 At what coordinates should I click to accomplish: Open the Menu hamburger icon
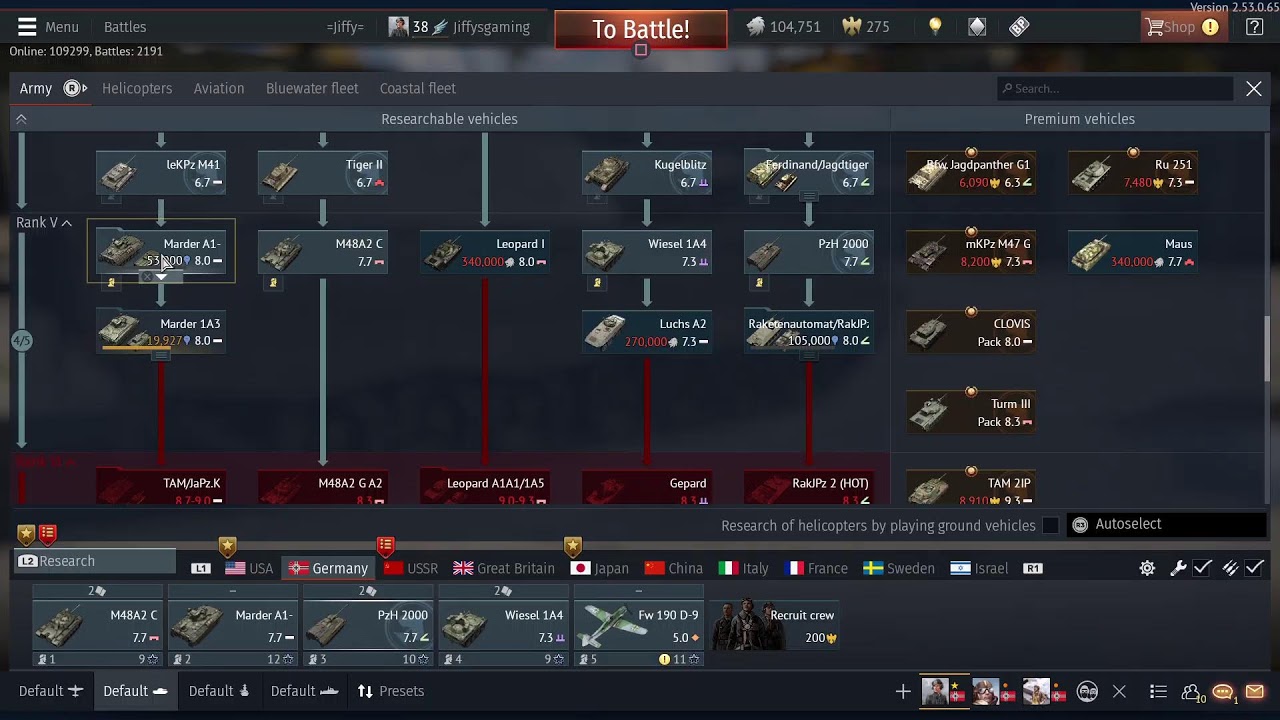[x=27, y=27]
